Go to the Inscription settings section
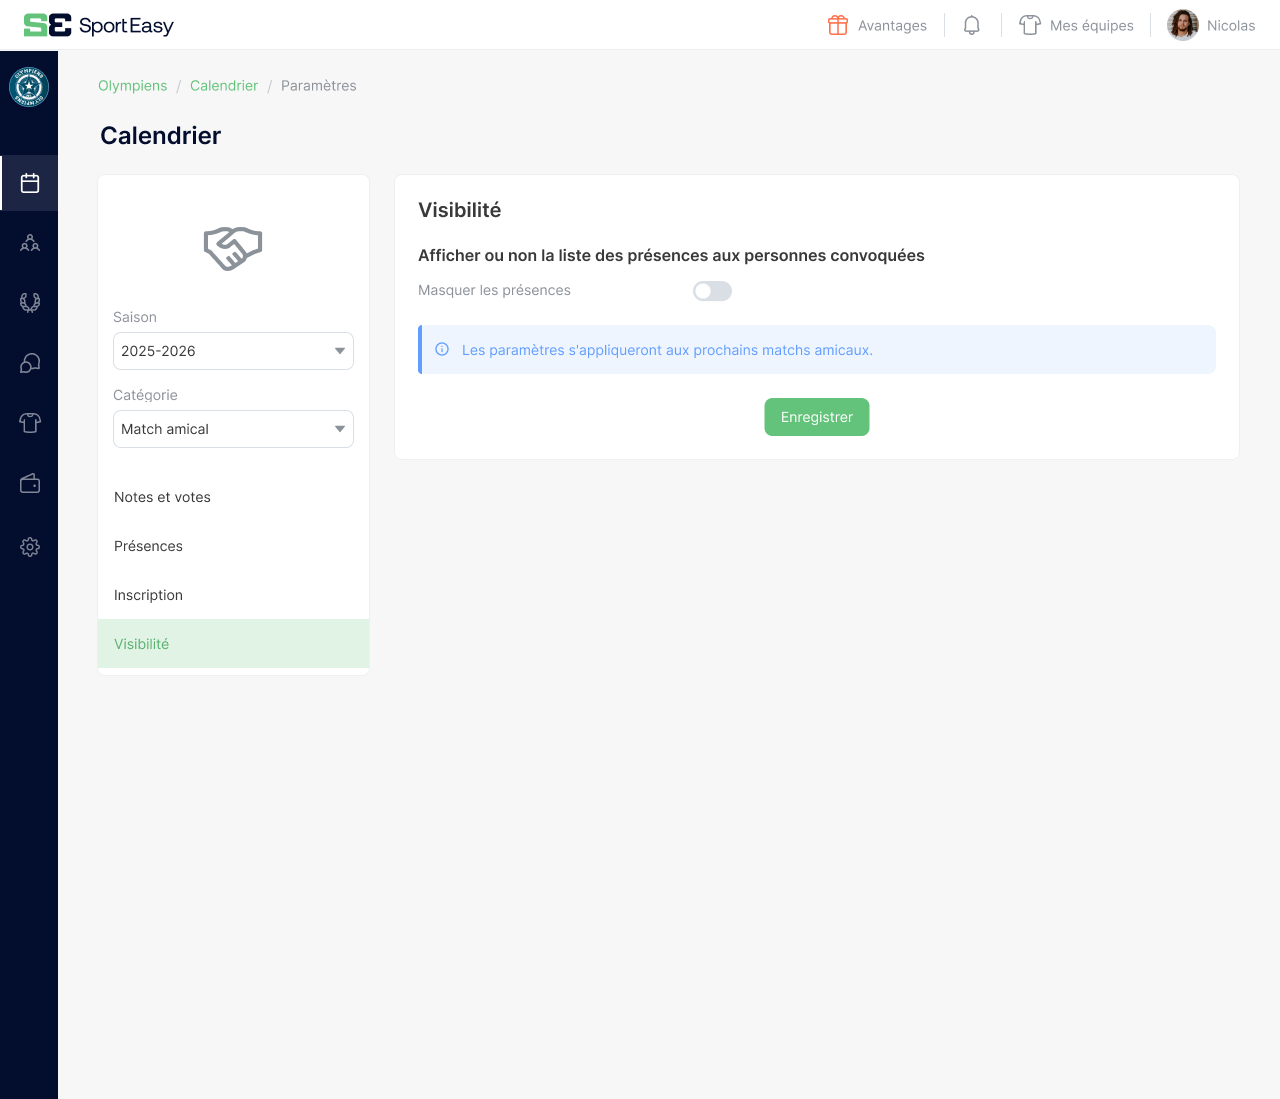 (x=148, y=595)
